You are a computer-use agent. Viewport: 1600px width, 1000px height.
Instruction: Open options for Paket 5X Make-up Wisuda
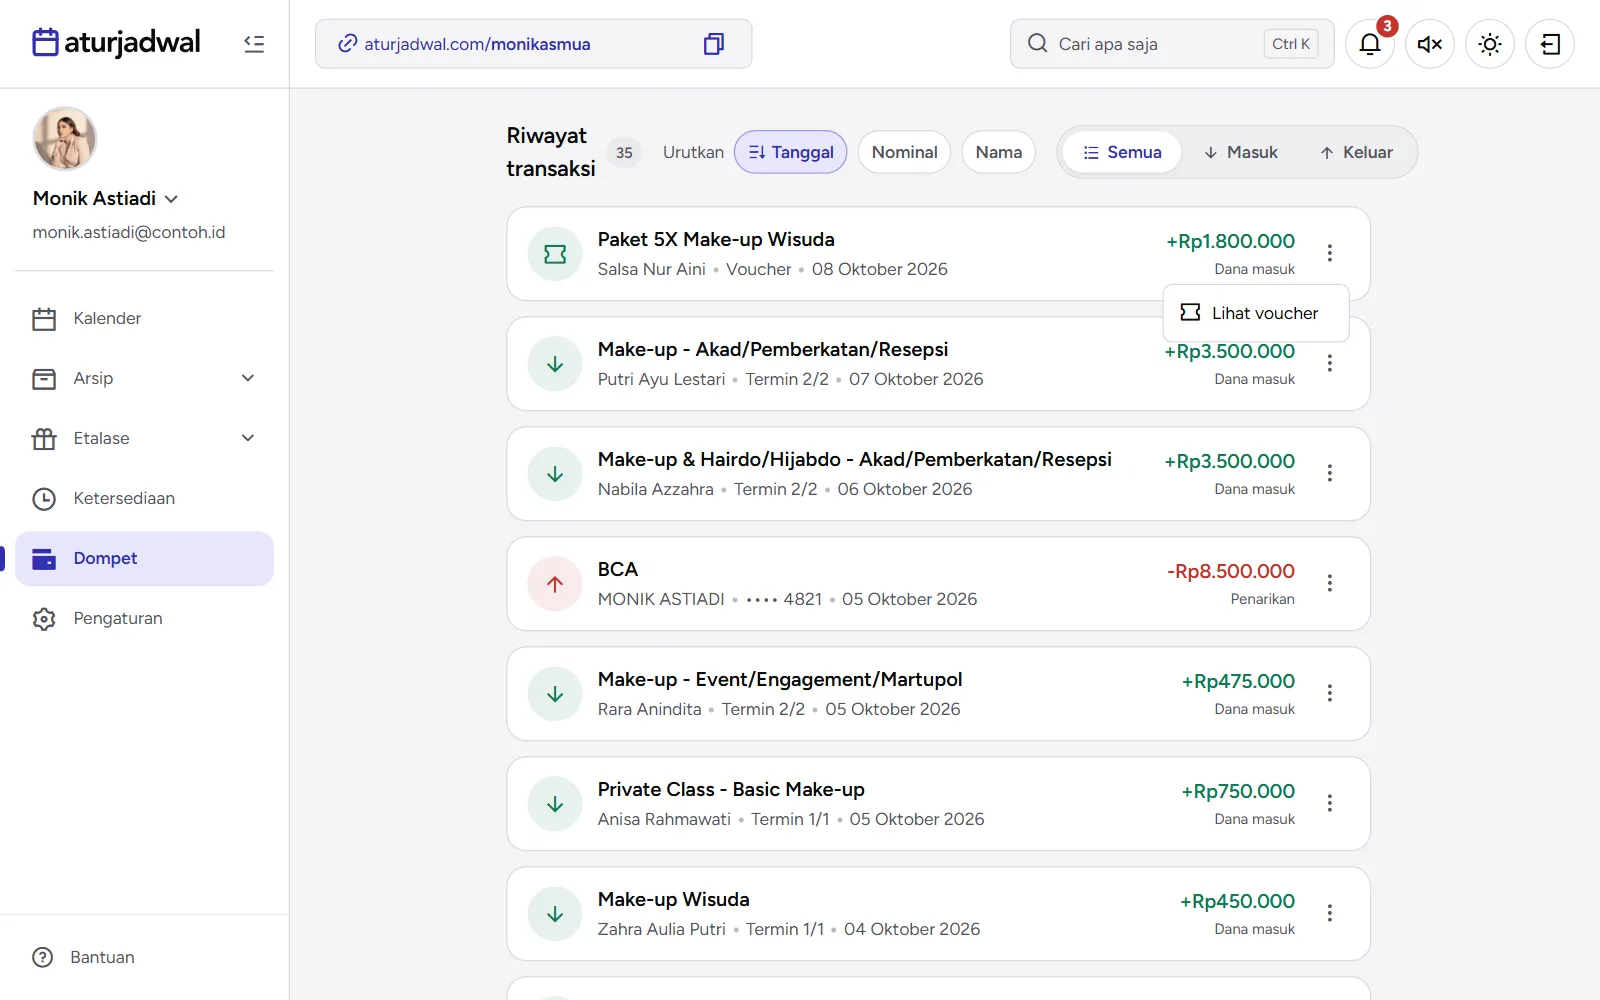point(1330,253)
